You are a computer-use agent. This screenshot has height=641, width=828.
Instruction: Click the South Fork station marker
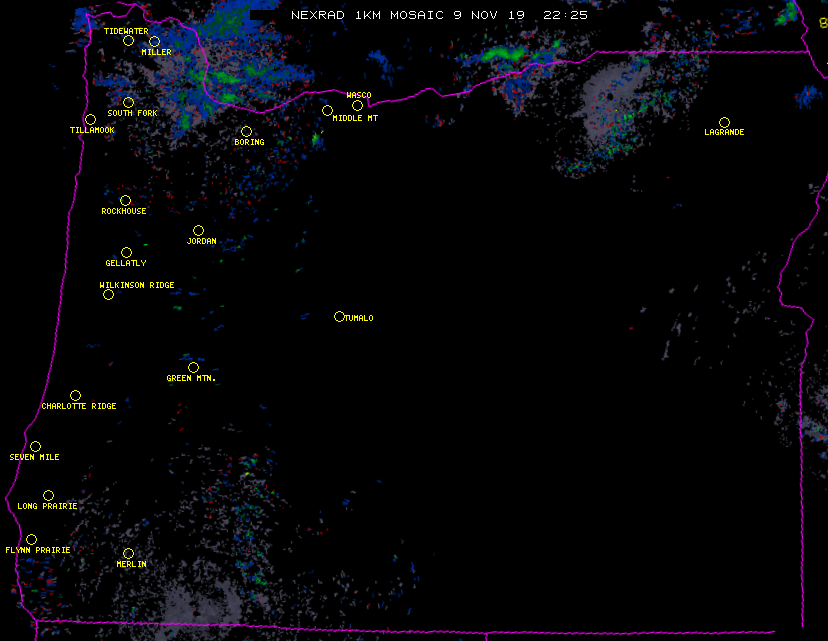(128, 102)
